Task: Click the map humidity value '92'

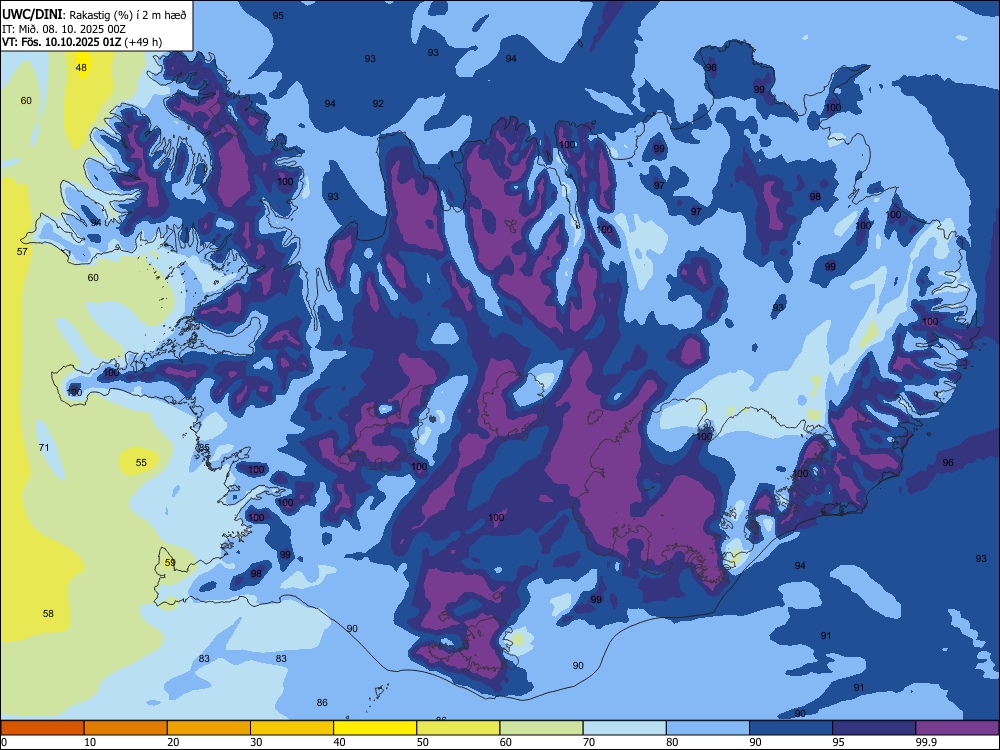Action: coord(378,103)
